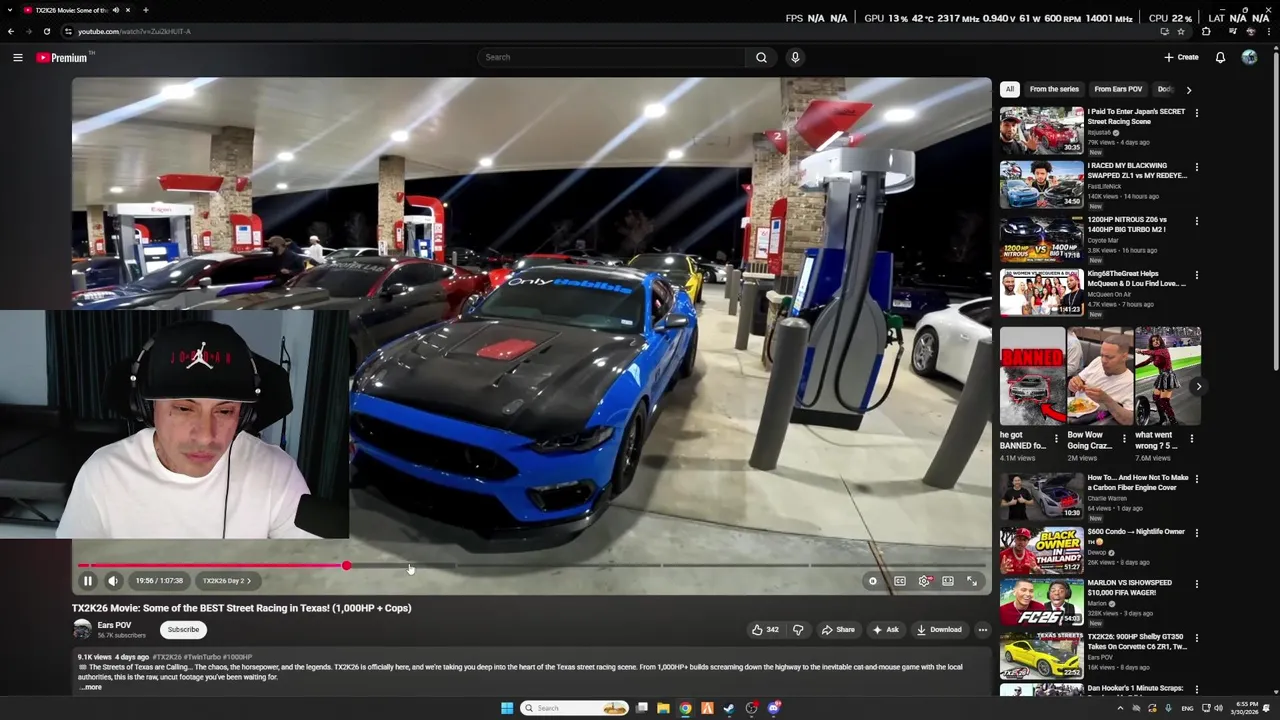Click Create button
This screenshot has height=720, width=1280.
[x=1181, y=57]
